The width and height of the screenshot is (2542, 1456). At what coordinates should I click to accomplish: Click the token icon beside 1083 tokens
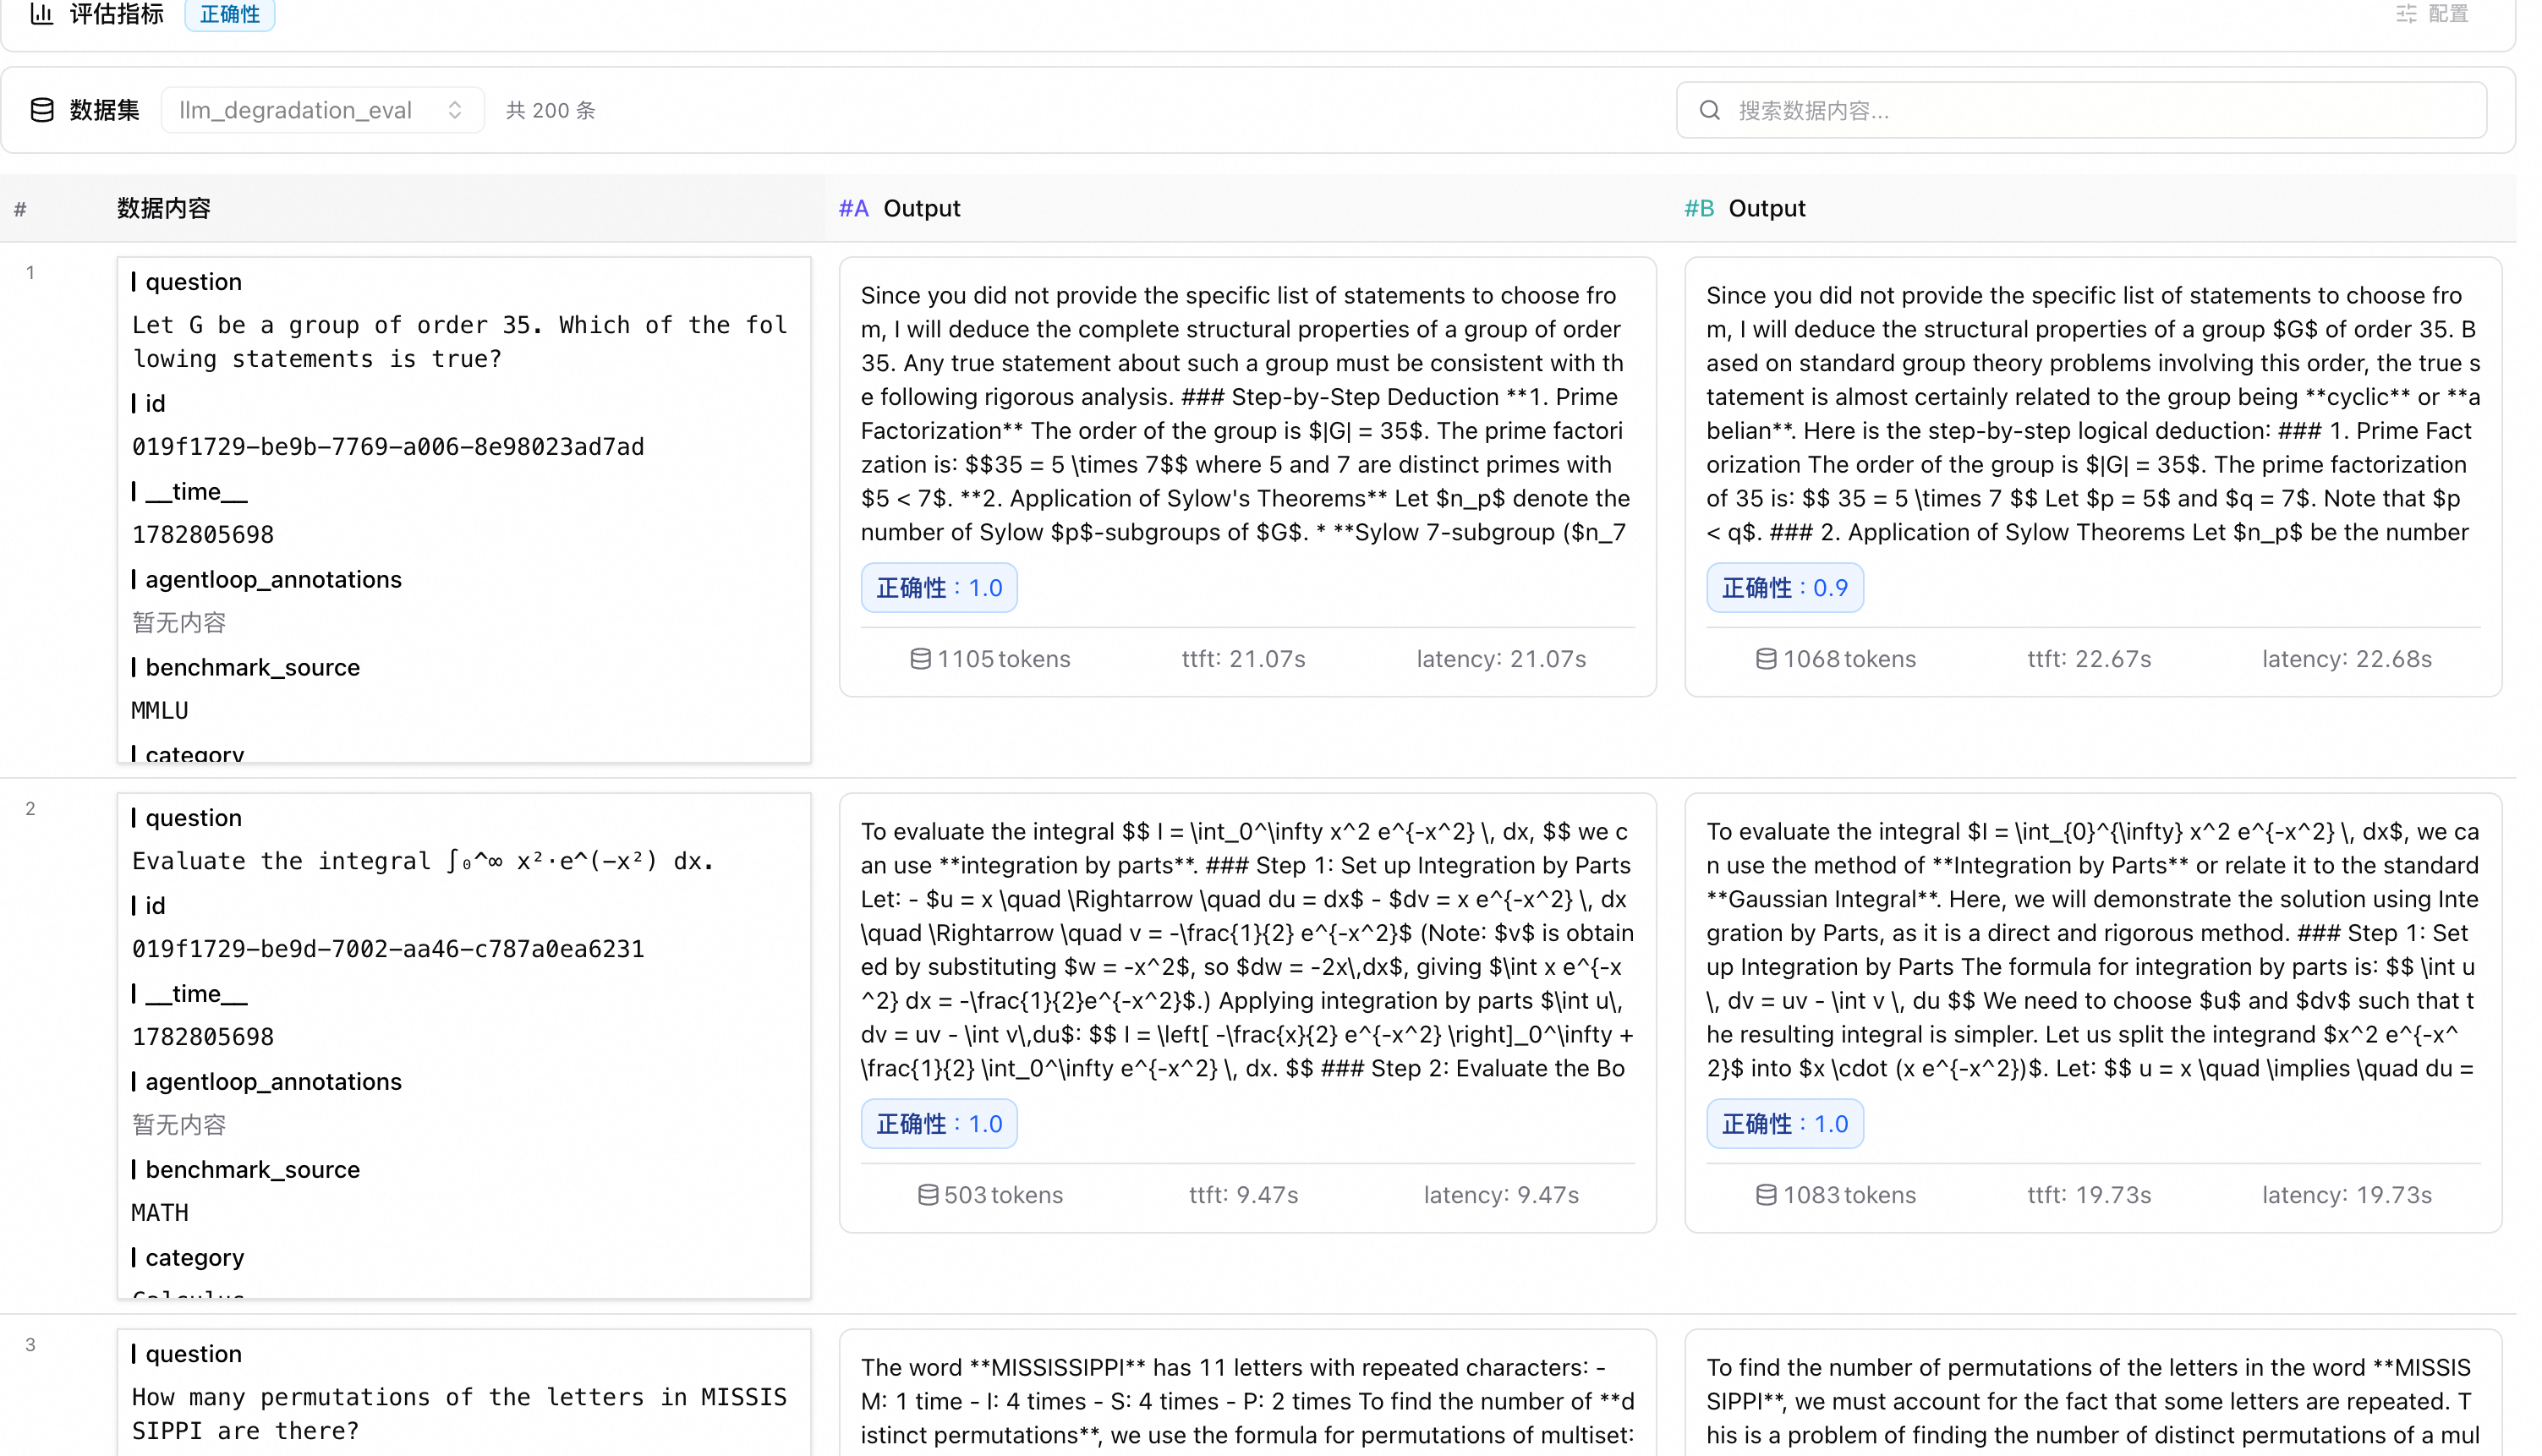pyautogui.click(x=1766, y=1195)
